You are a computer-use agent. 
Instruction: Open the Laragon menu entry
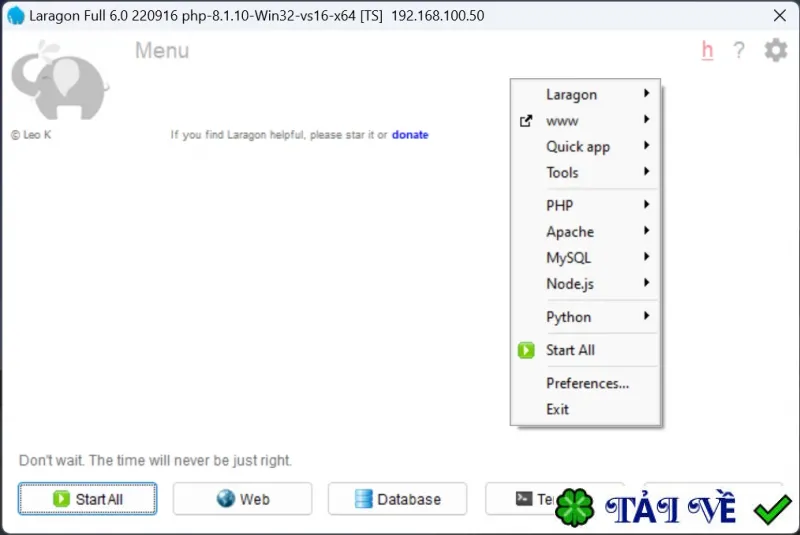coord(585,94)
